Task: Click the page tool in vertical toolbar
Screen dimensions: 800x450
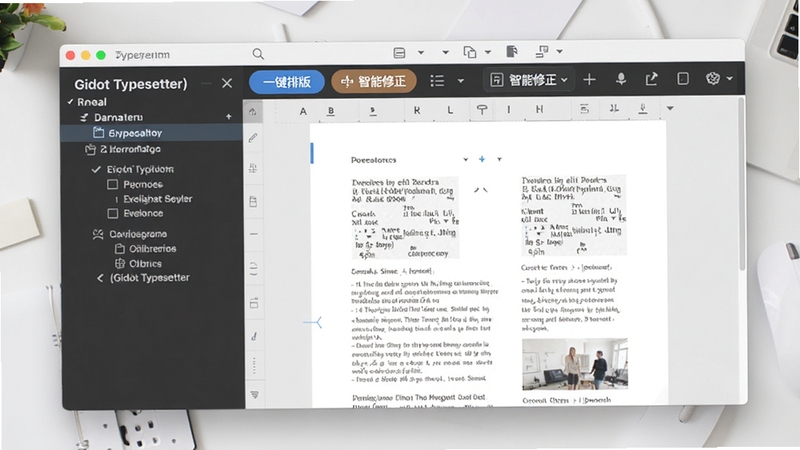Action: tap(253, 202)
